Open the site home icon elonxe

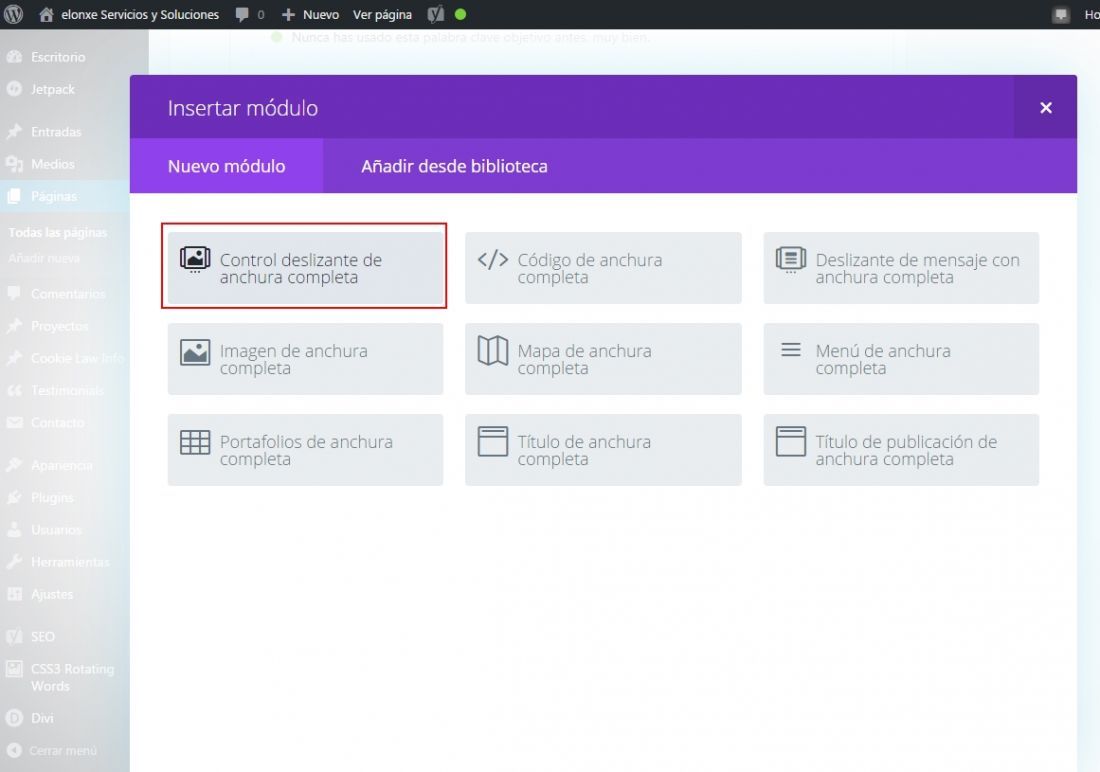click(46, 14)
